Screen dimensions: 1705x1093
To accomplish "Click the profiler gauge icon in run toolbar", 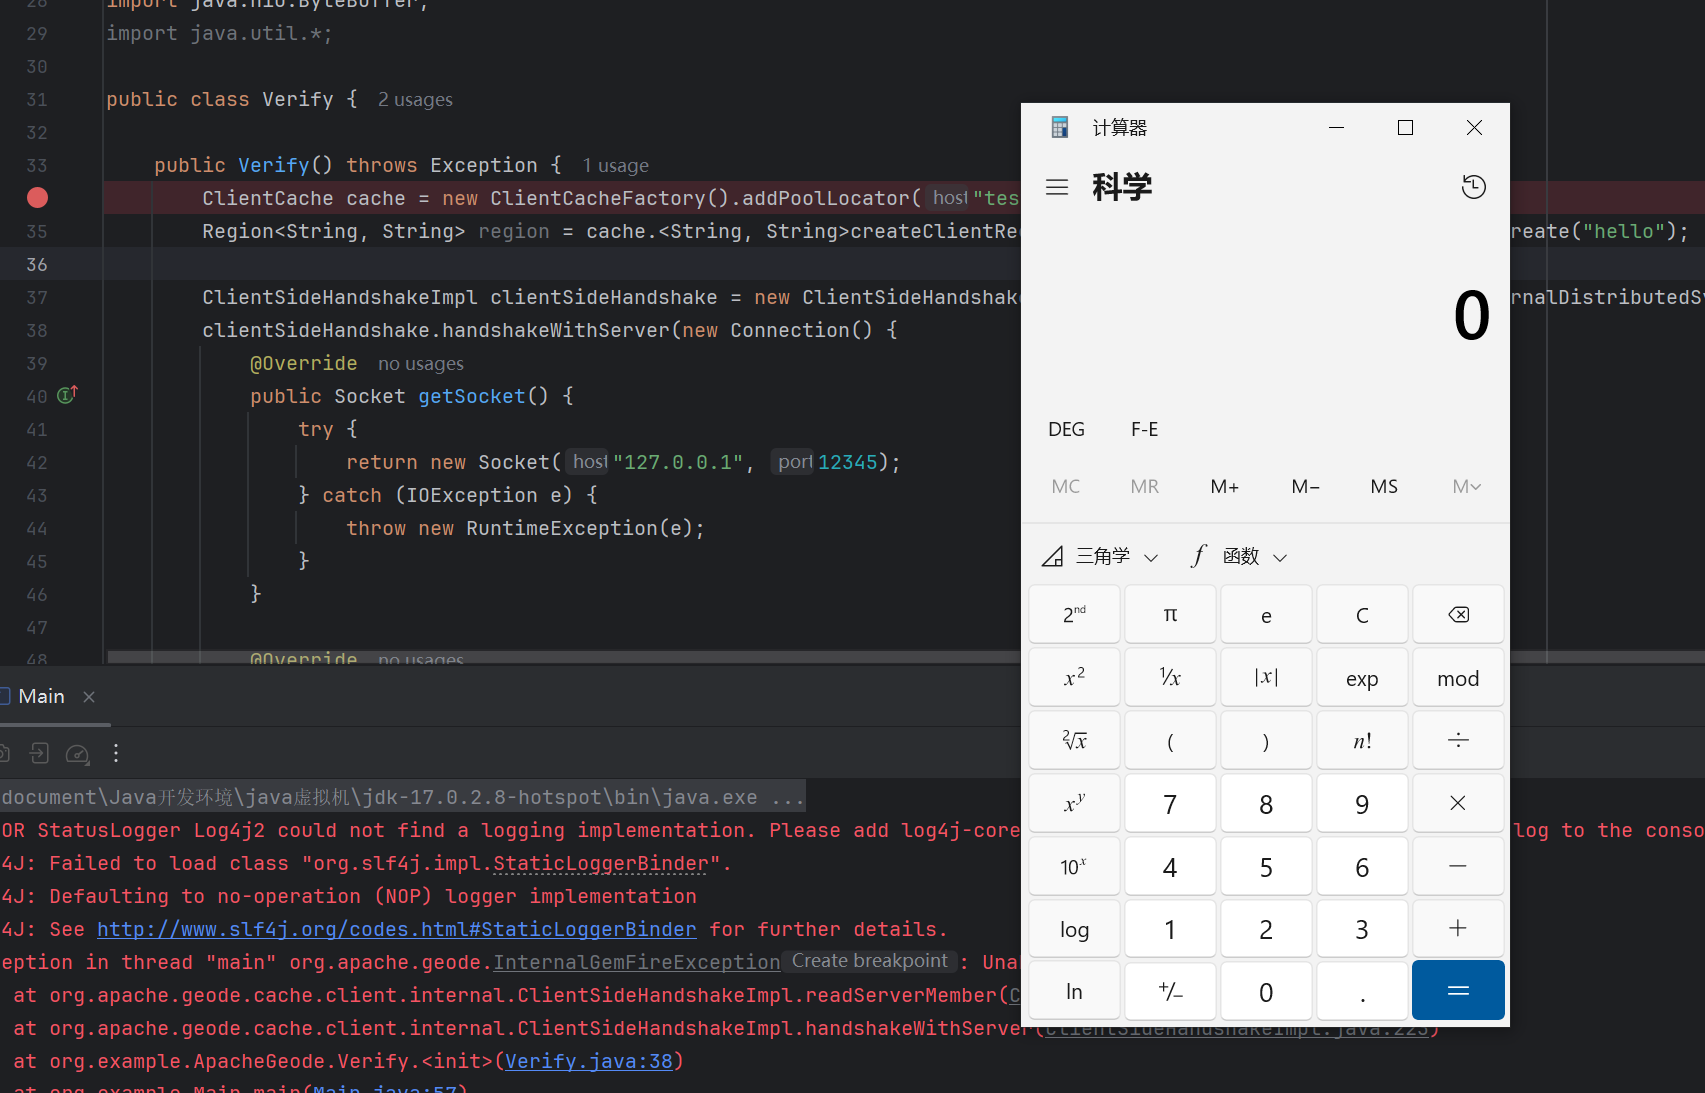I will coord(77,754).
